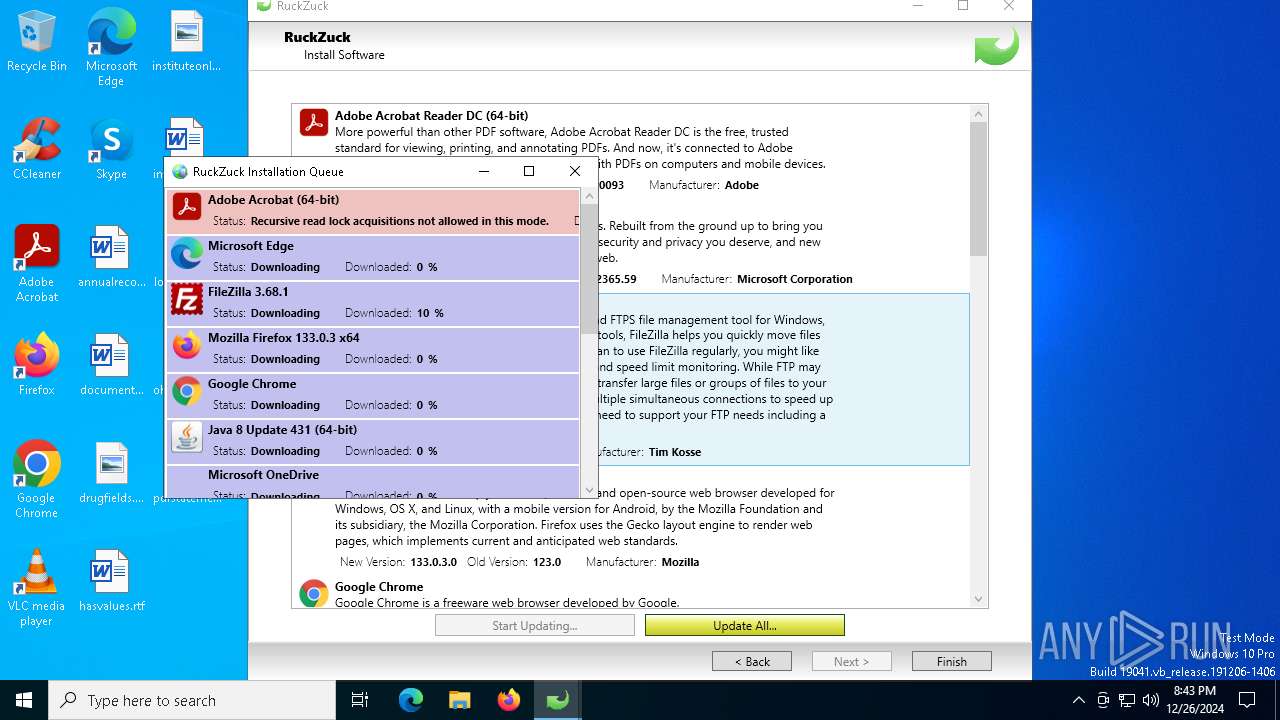Click RuckZuck app in taskbar

pos(558,700)
